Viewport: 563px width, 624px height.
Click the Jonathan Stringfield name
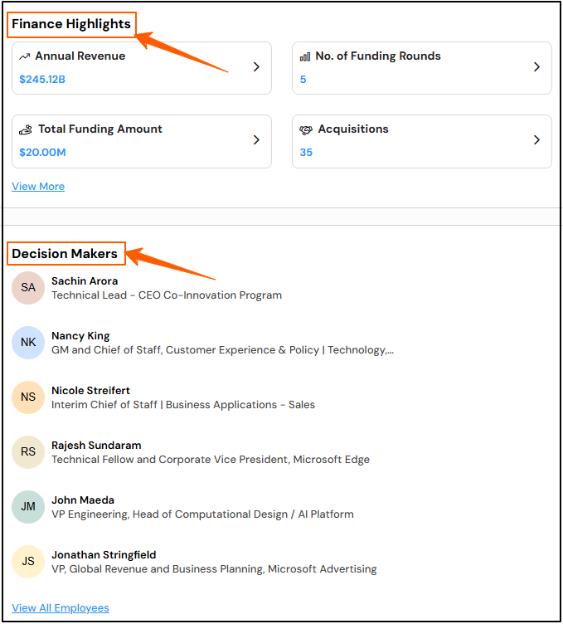104,555
